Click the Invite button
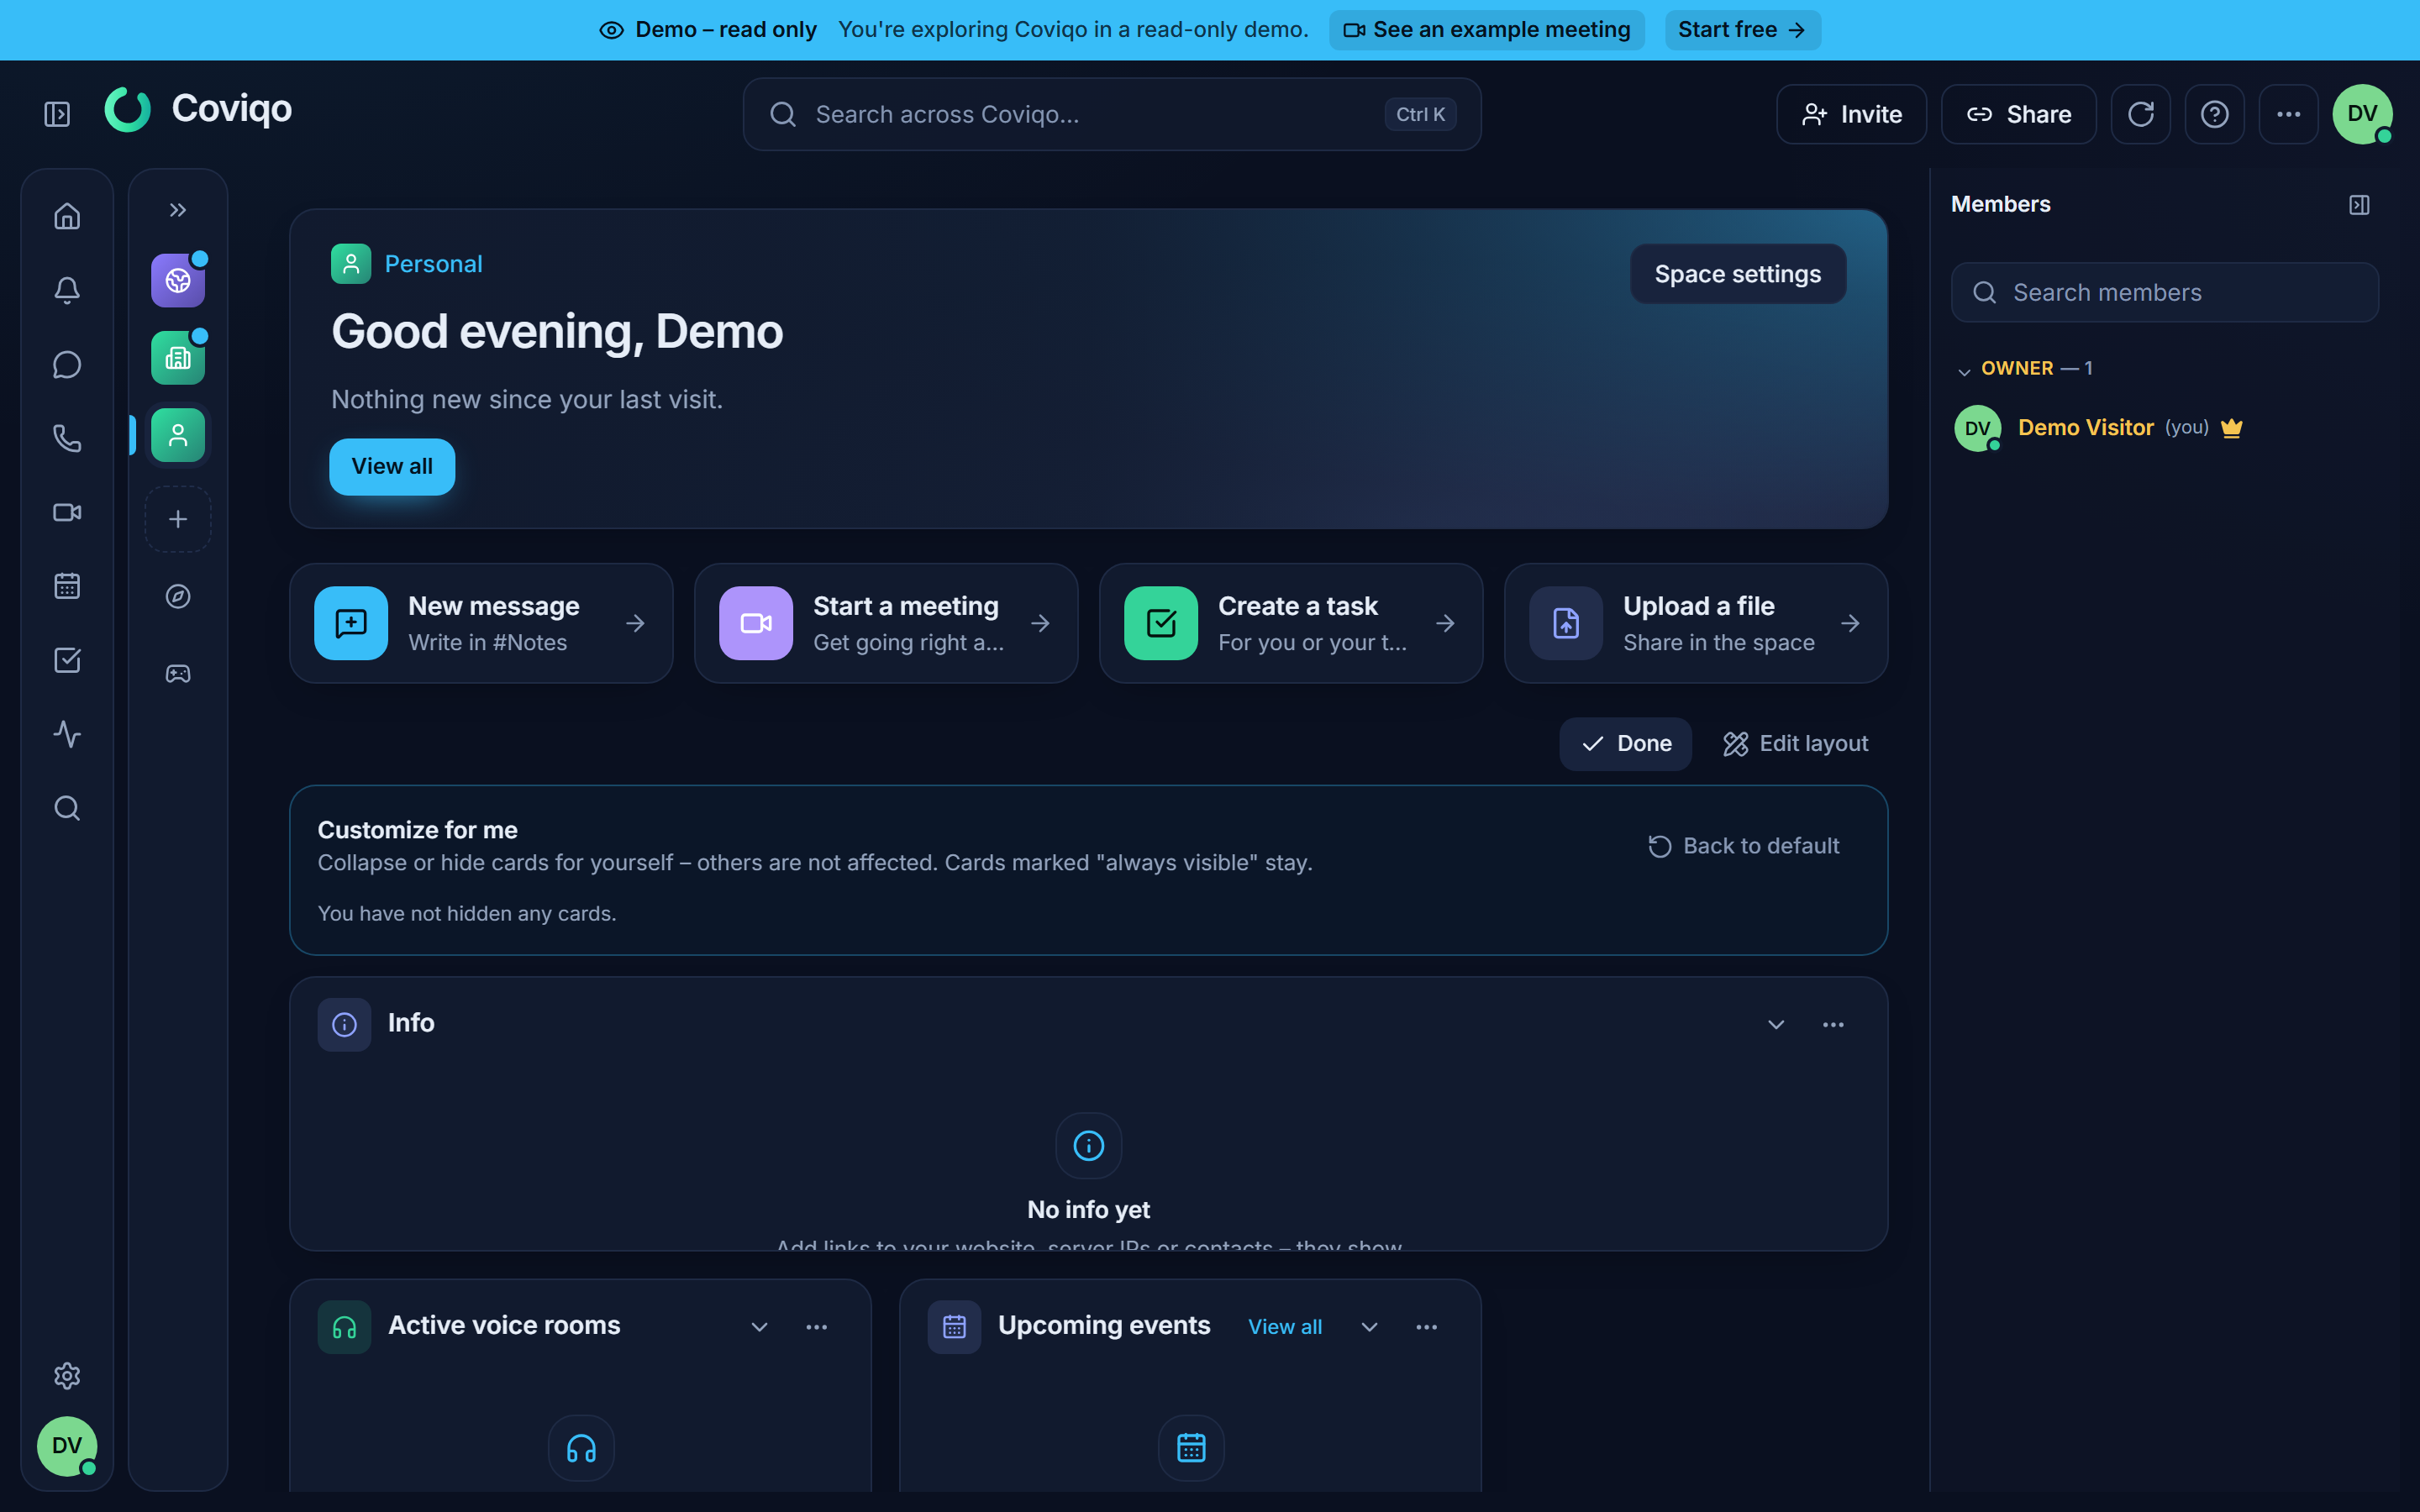The width and height of the screenshot is (2420, 1512). [x=1851, y=114]
